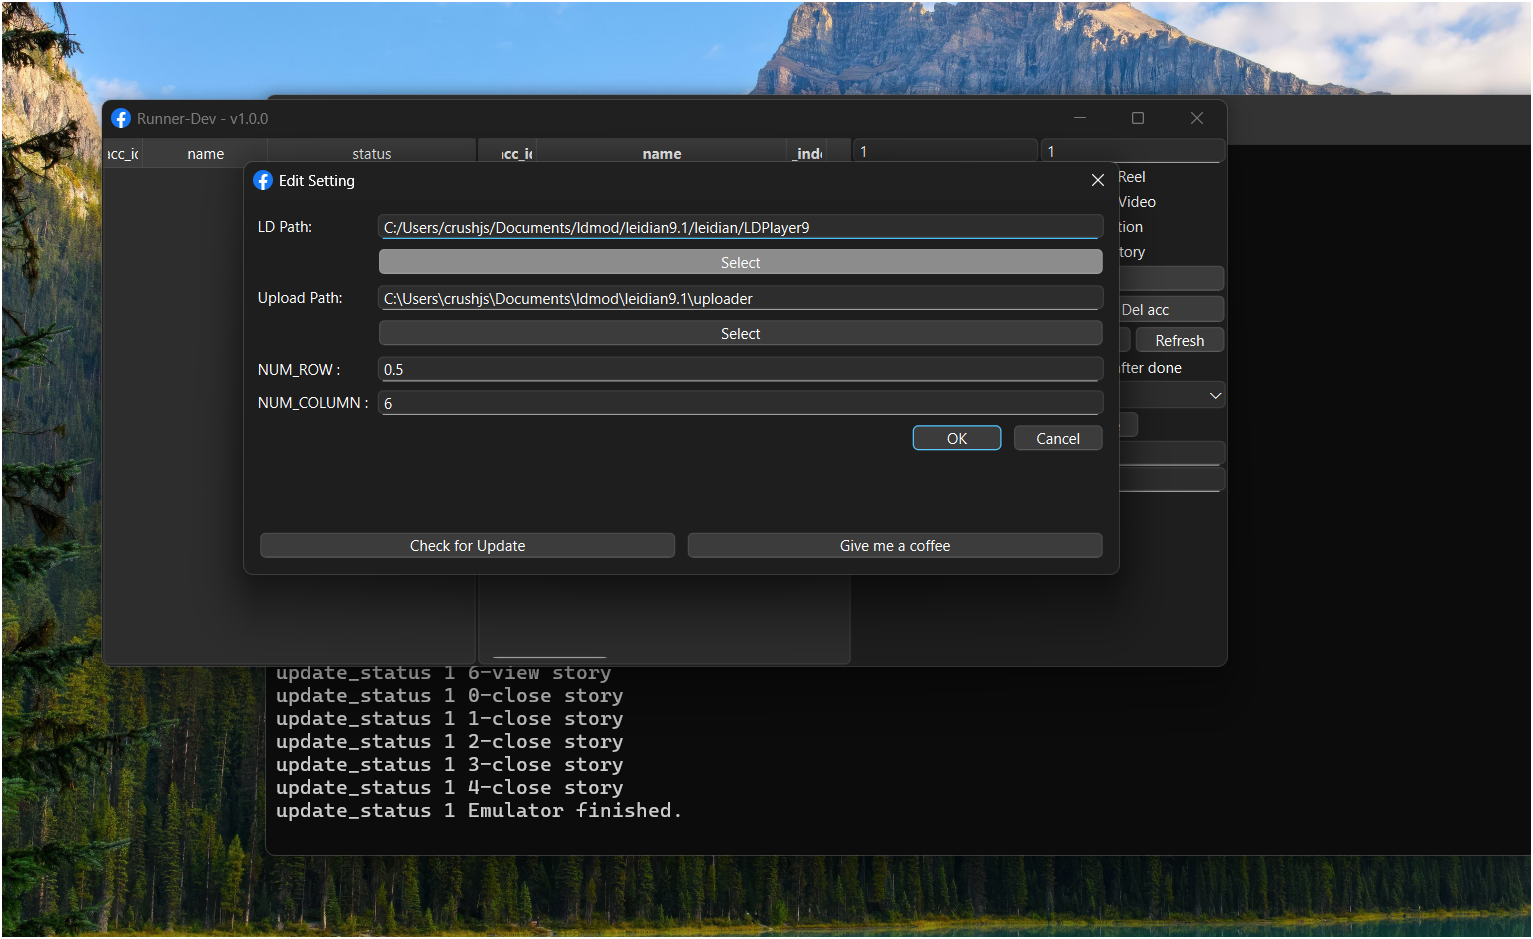Screen dimensions: 1533x939
Task: Click Select under the LD Path field
Action: coord(740,261)
